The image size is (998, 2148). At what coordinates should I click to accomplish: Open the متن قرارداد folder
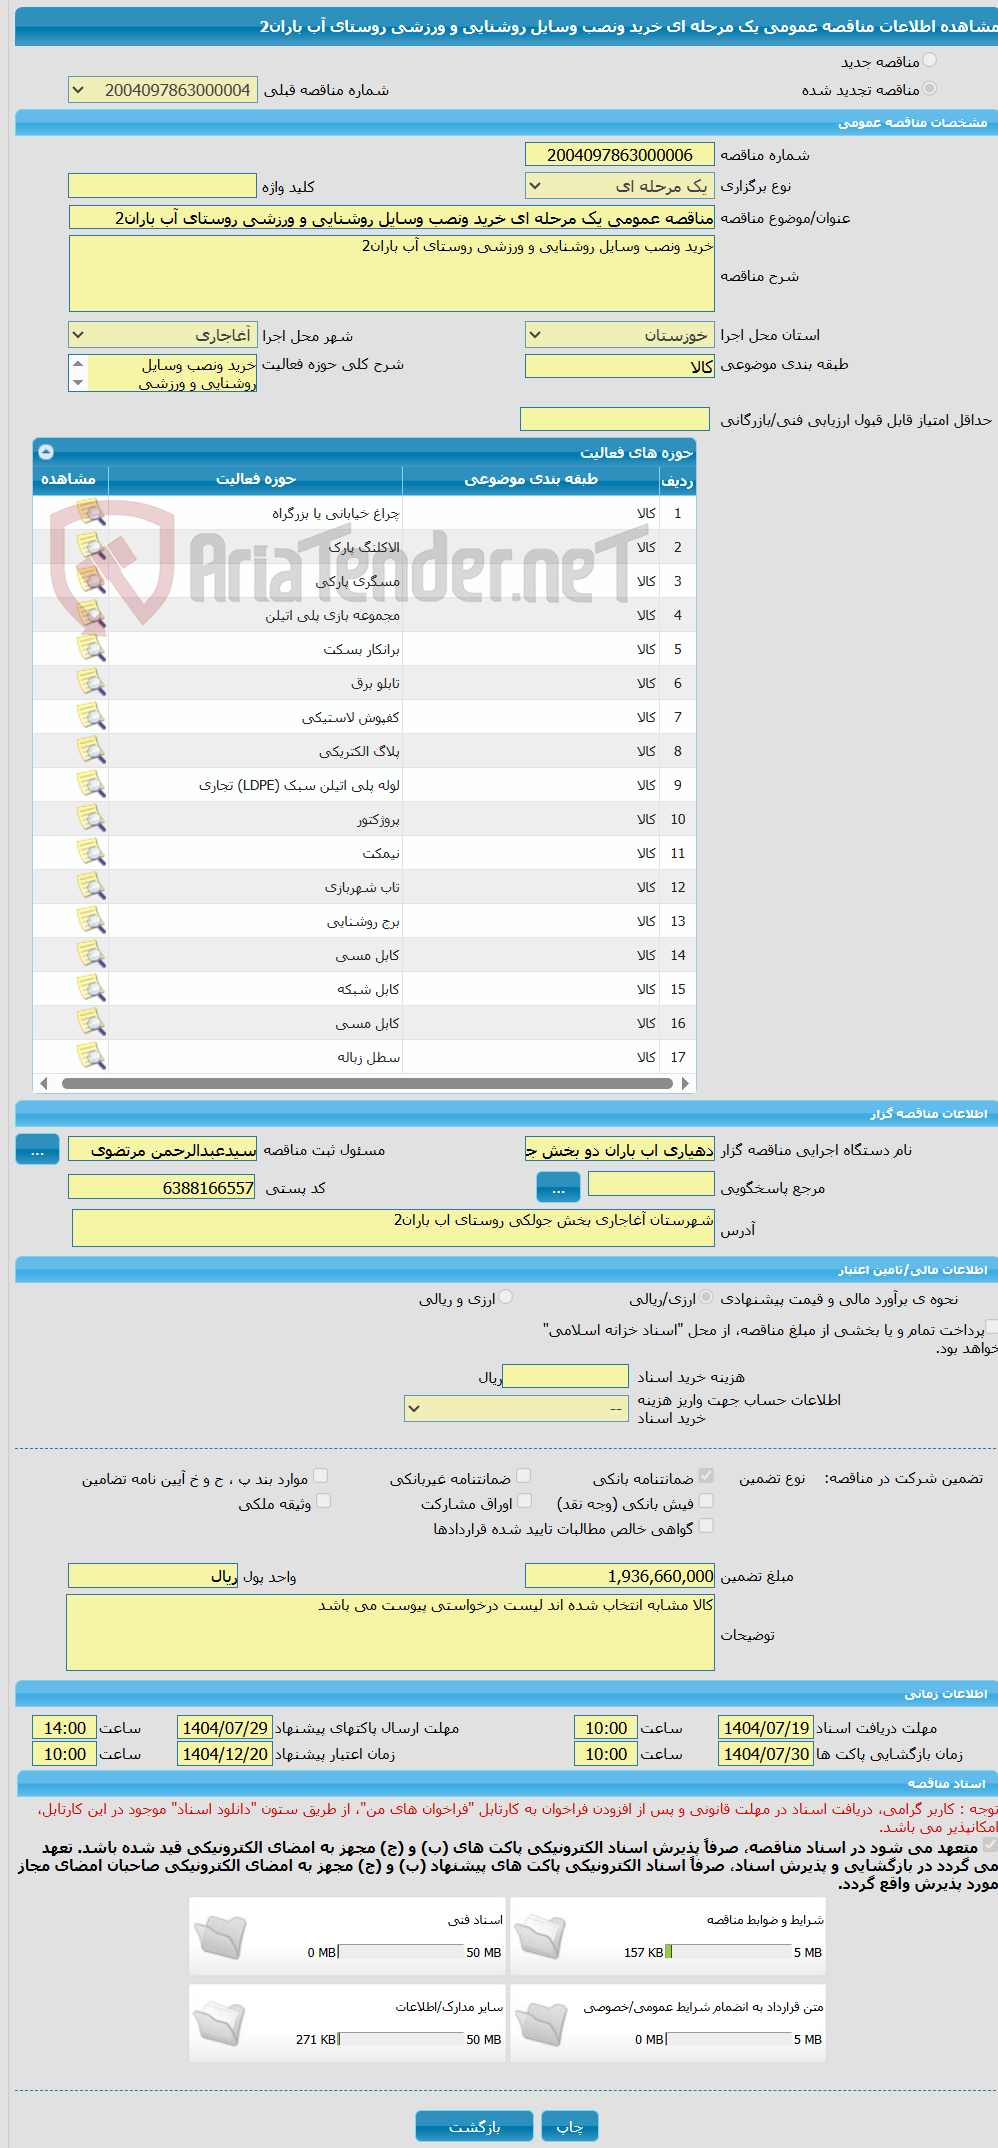click(541, 2024)
